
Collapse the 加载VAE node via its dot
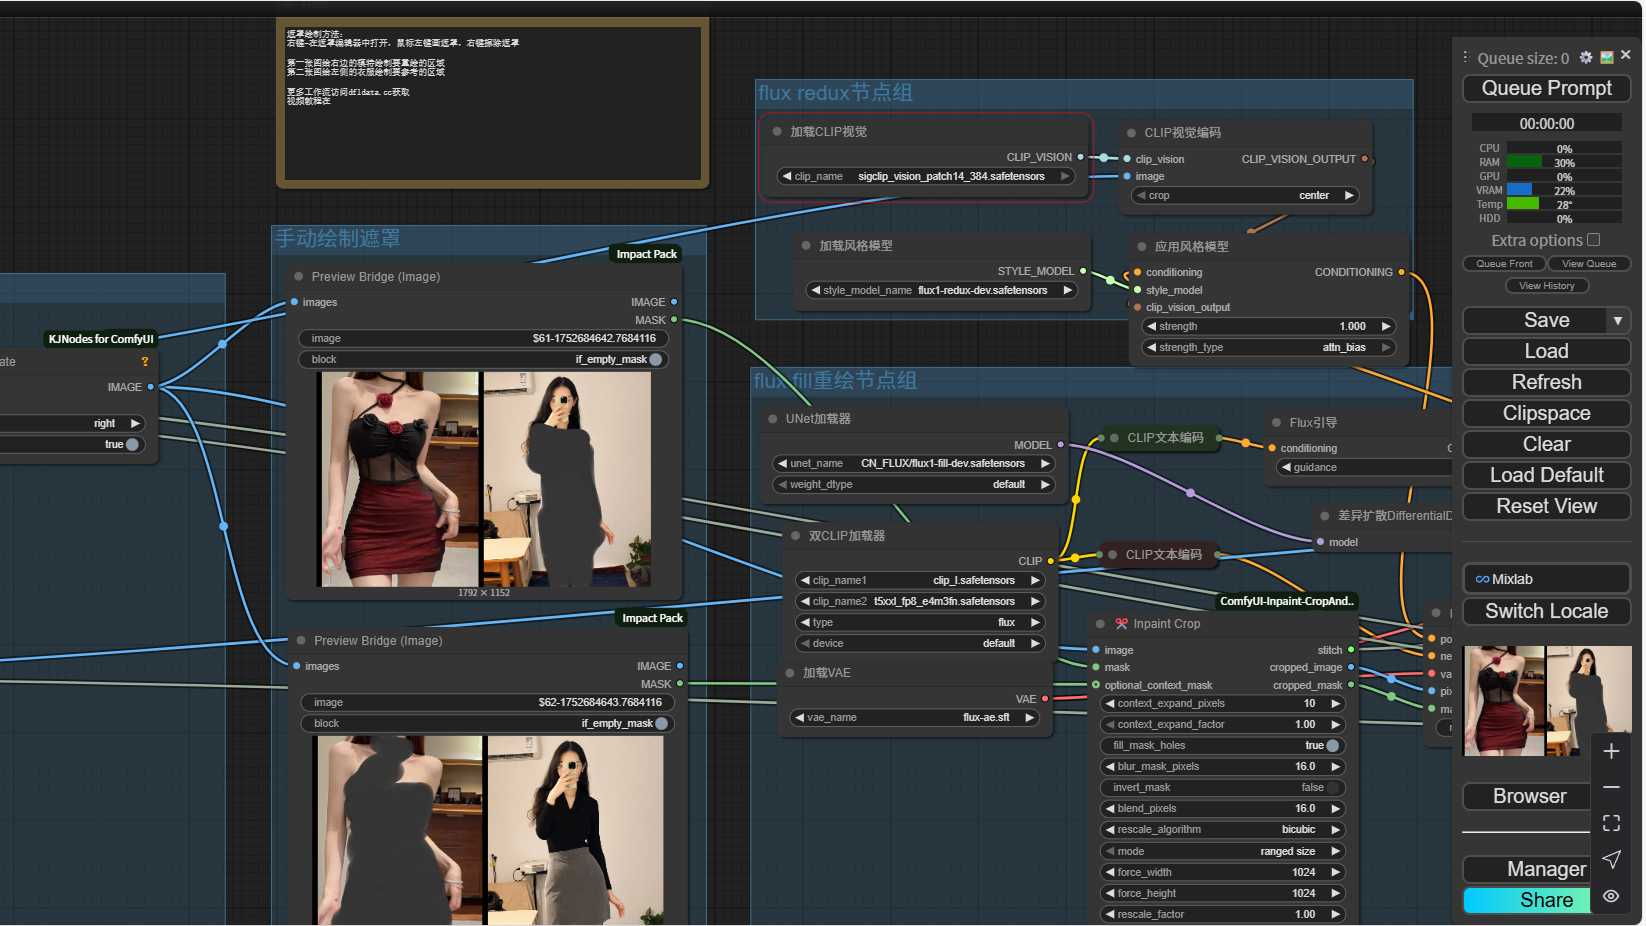789,673
